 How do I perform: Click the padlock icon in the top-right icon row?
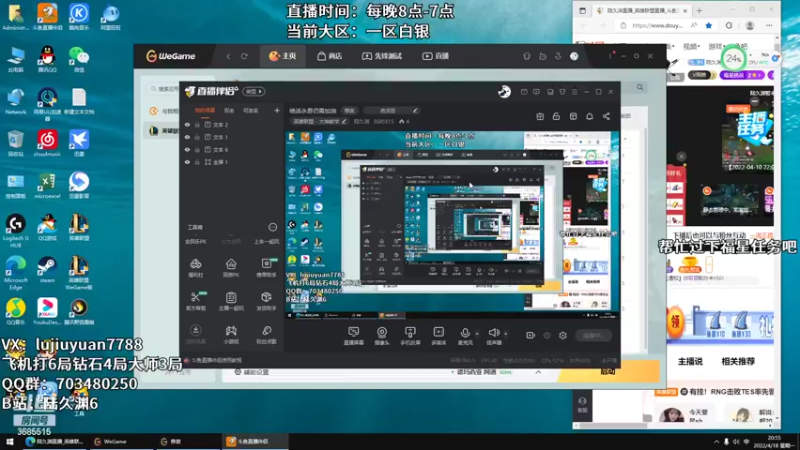point(556,116)
